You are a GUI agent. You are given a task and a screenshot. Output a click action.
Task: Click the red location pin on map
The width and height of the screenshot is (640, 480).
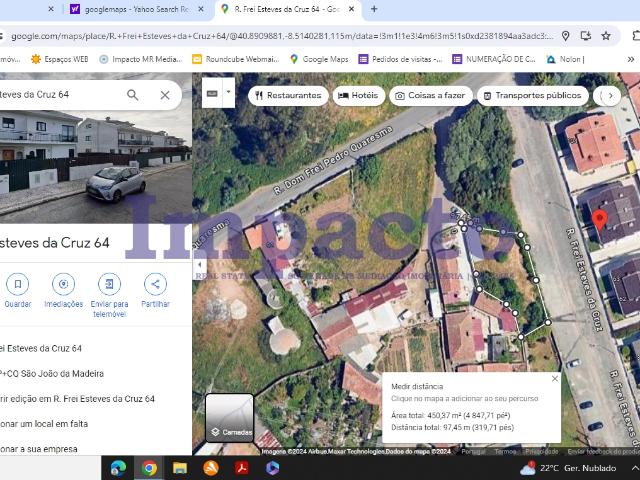(600, 220)
